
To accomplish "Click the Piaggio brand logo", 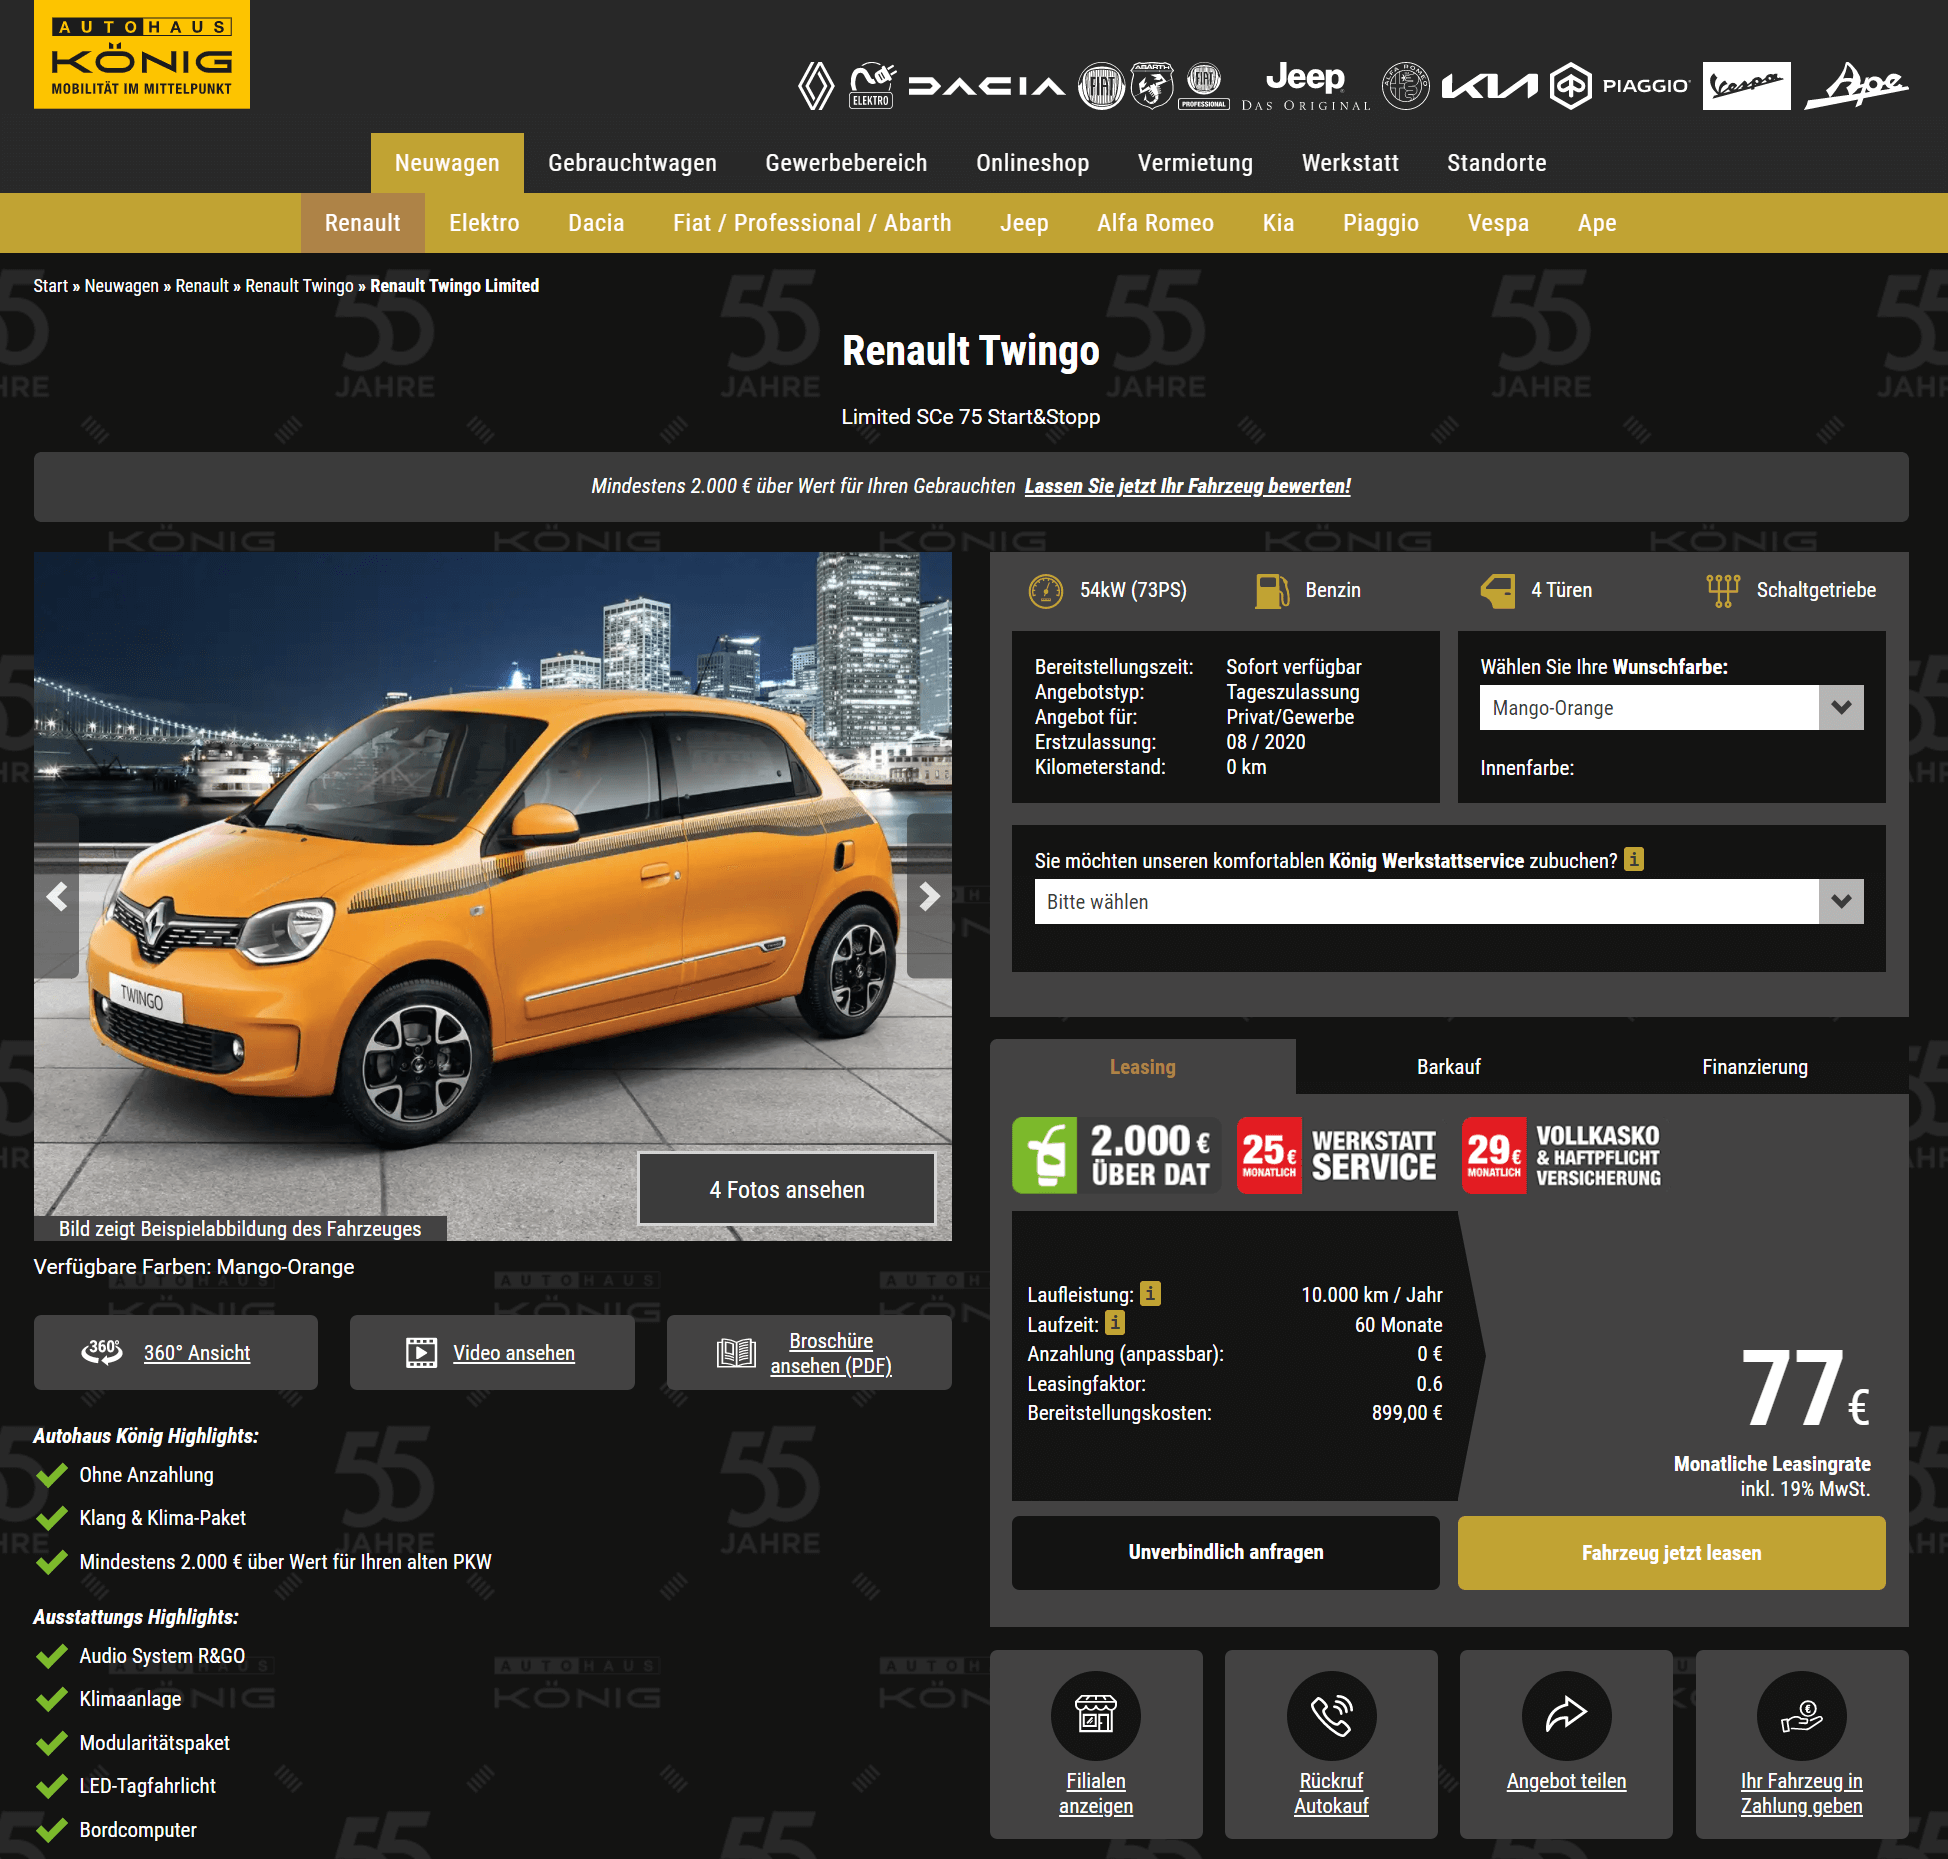I will [x=1620, y=86].
